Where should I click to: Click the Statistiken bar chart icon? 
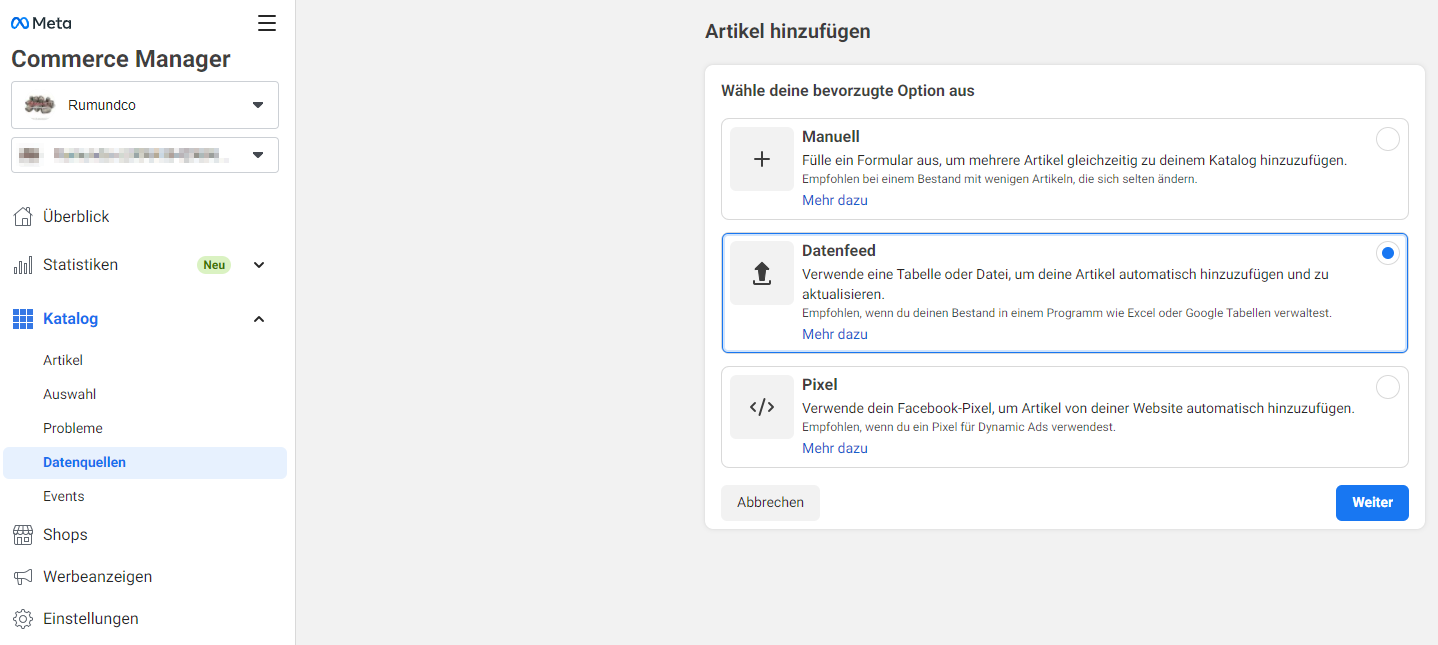point(22,264)
